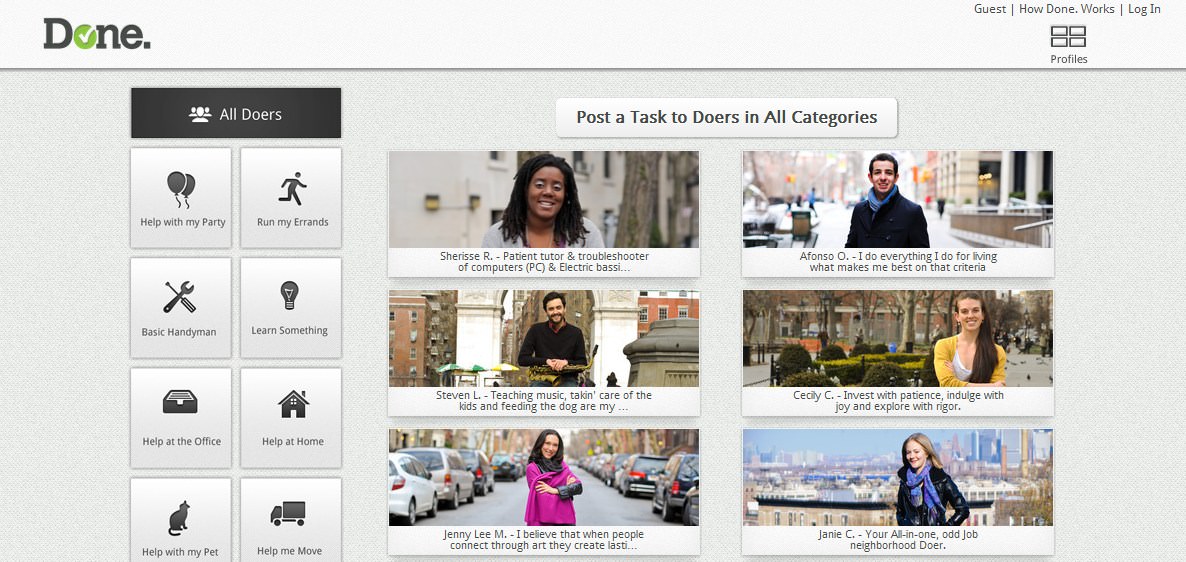Click Afonso O. description caption
Image resolution: width=1186 pixels, height=562 pixels.
tap(898, 262)
